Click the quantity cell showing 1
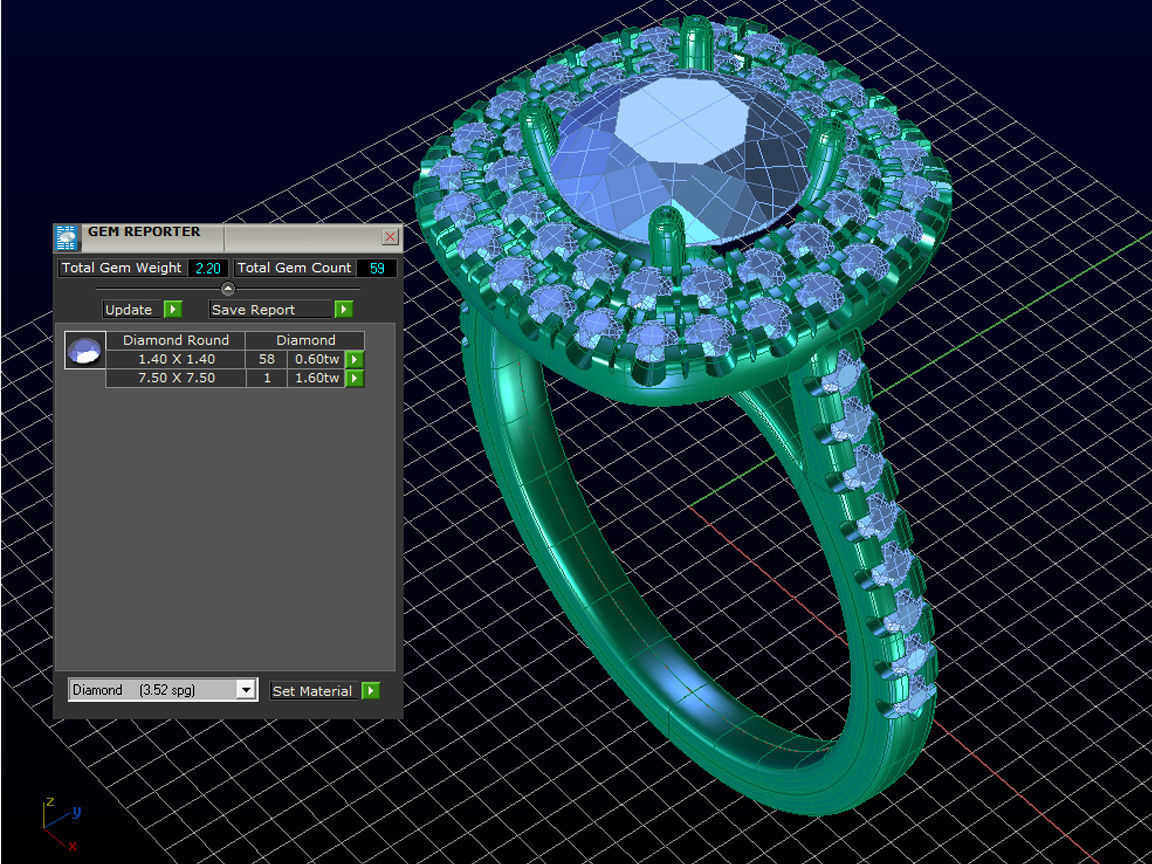1152x864 pixels. click(267, 378)
